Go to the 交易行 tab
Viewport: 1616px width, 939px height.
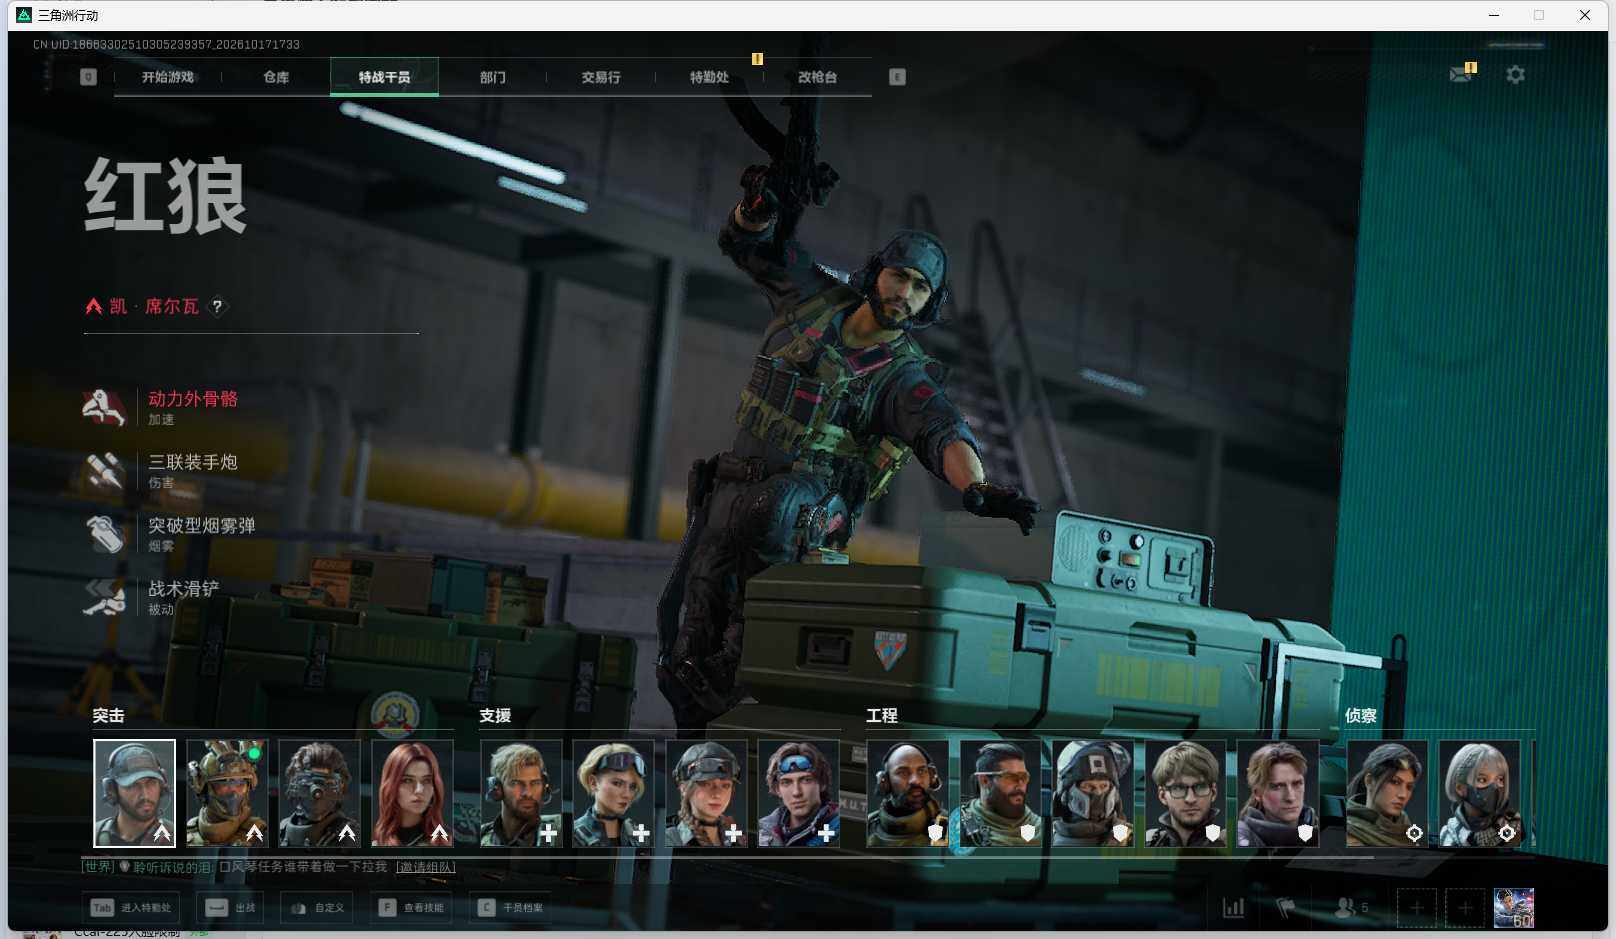(601, 77)
